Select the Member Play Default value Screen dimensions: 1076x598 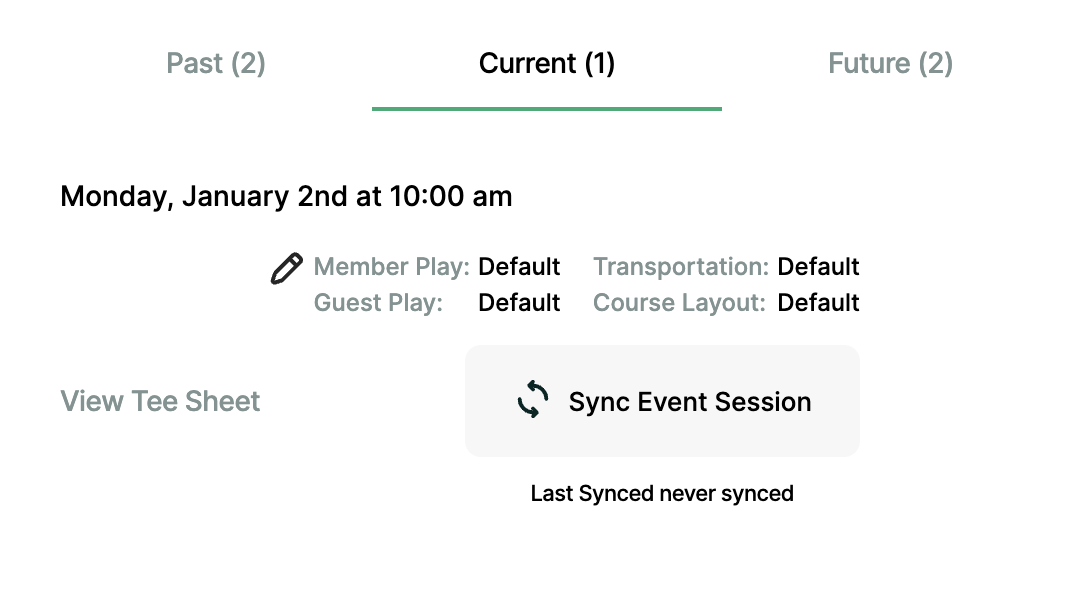[519, 266]
